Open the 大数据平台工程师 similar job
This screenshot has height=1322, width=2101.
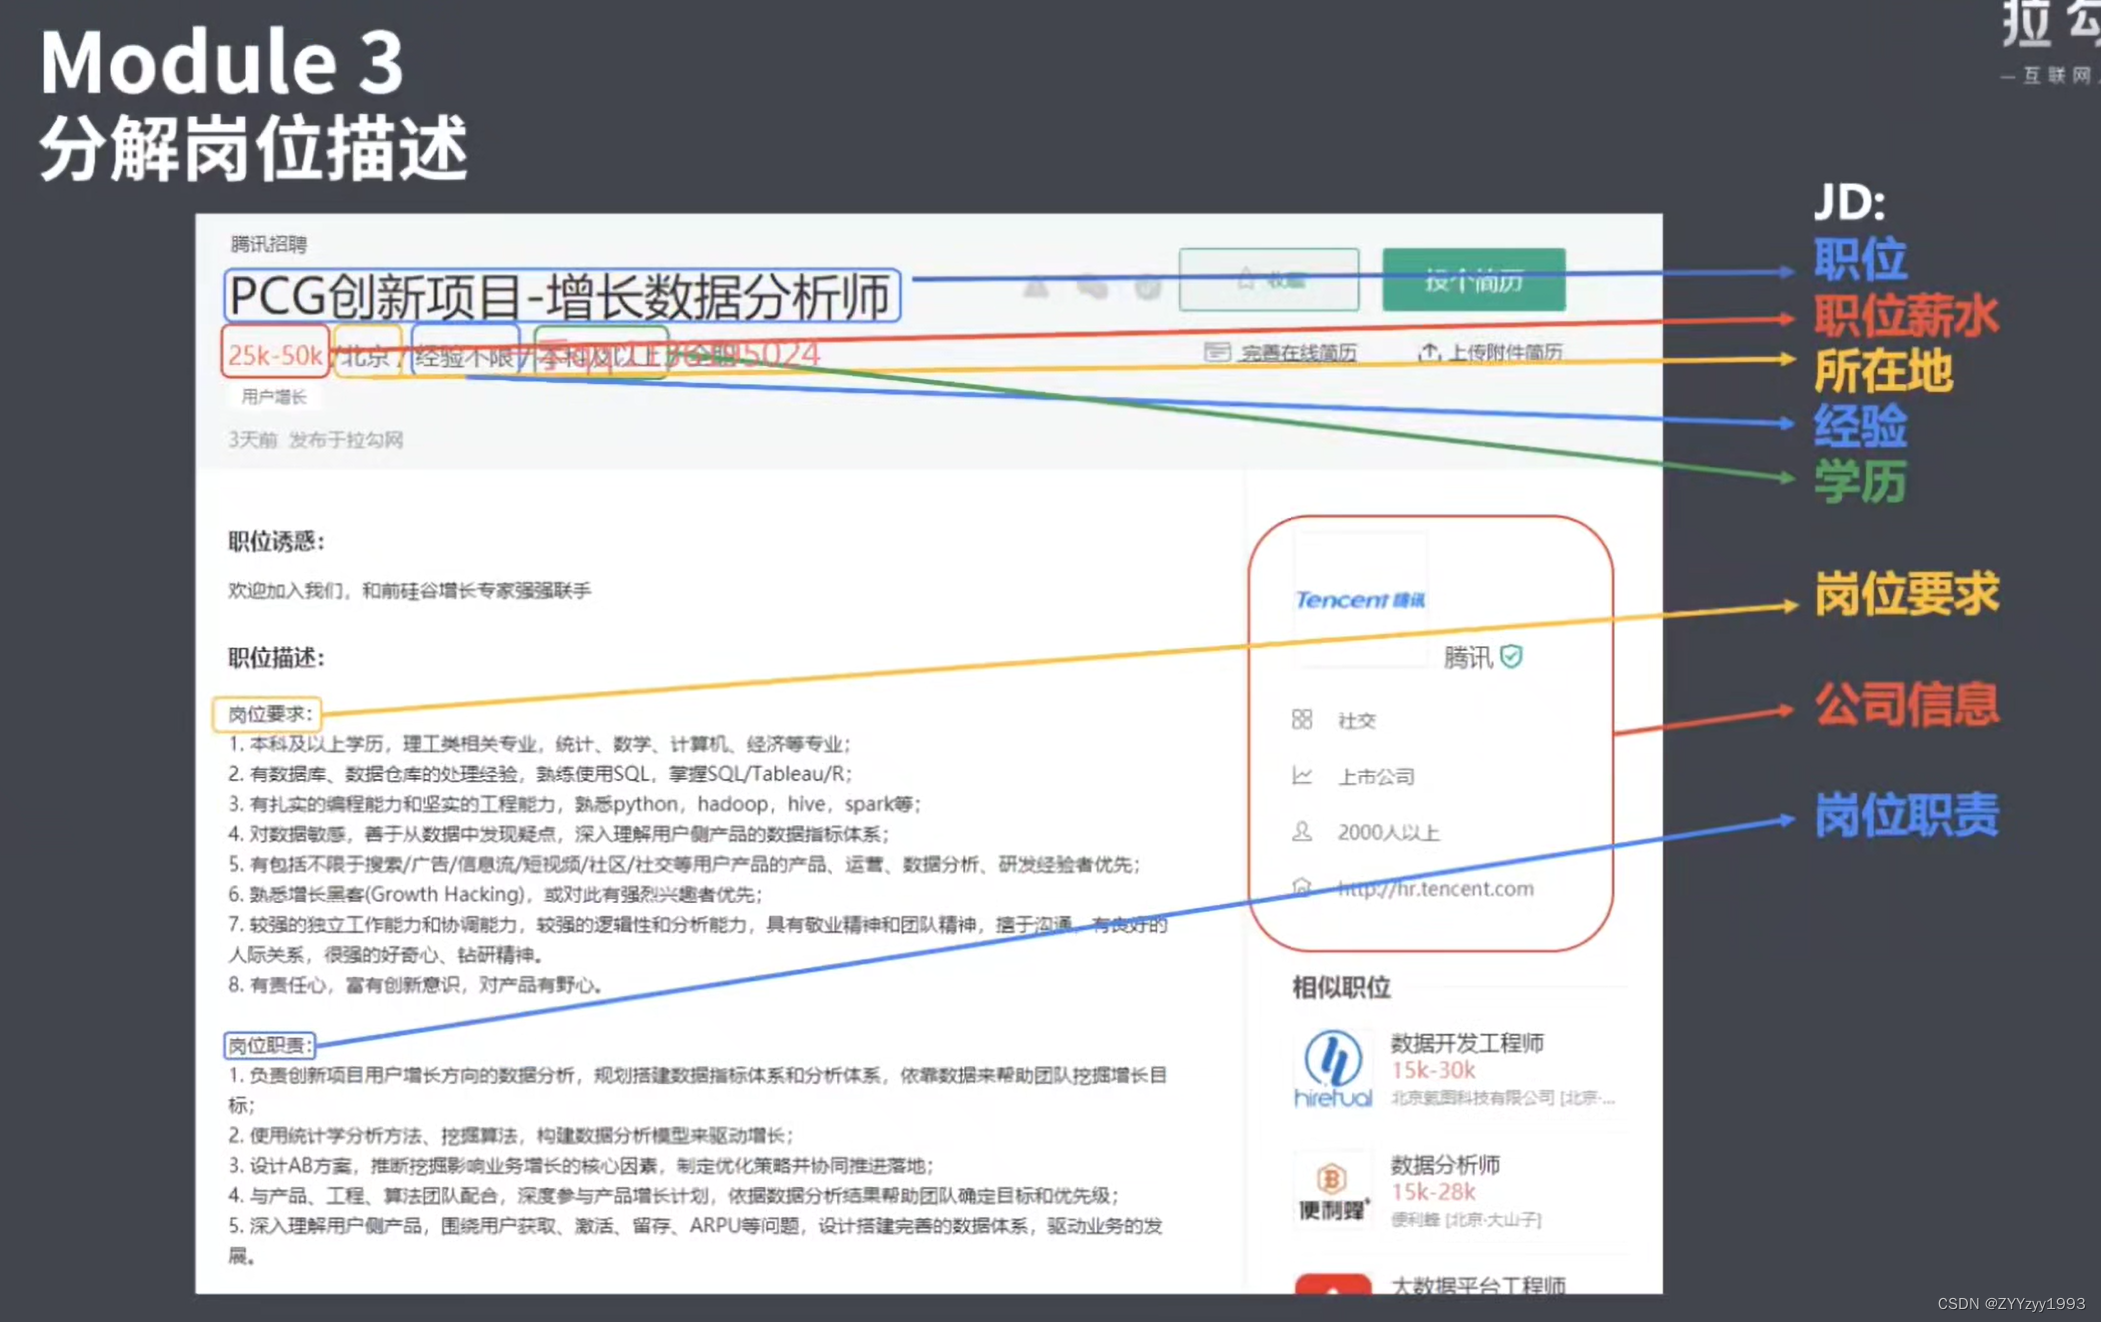click(1477, 1284)
